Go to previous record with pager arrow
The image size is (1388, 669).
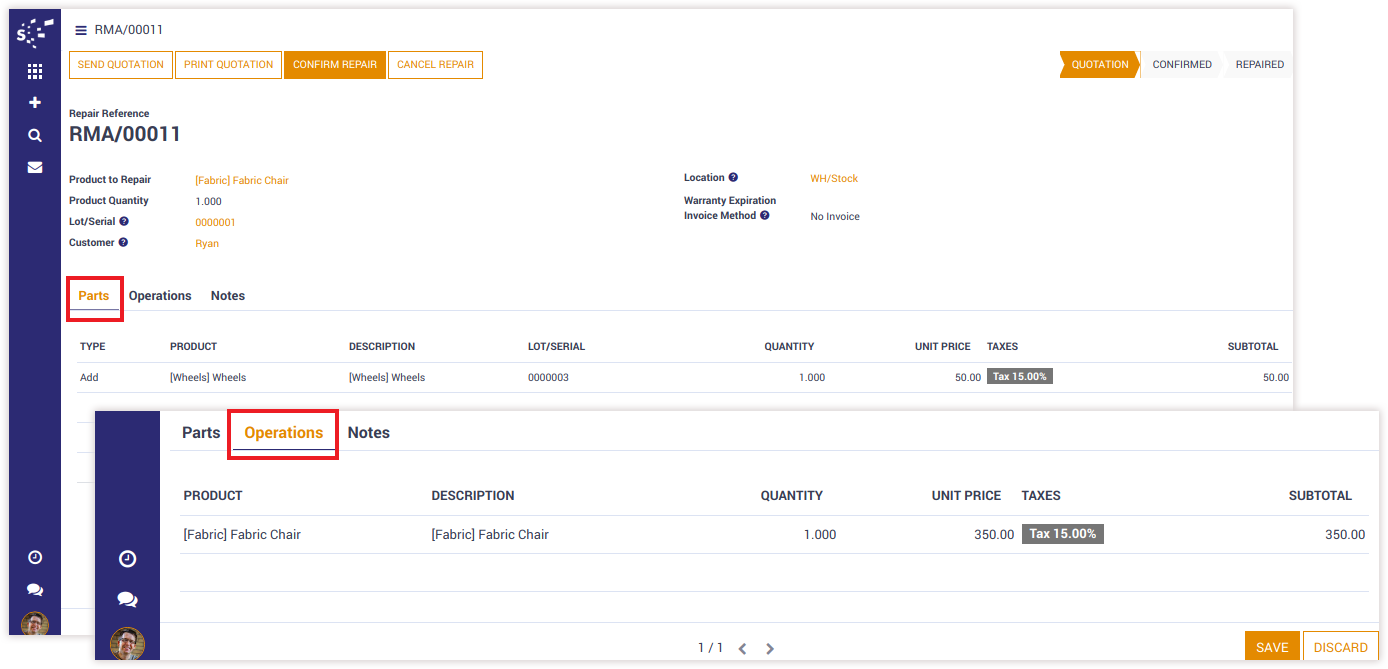(x=742, y=648)
